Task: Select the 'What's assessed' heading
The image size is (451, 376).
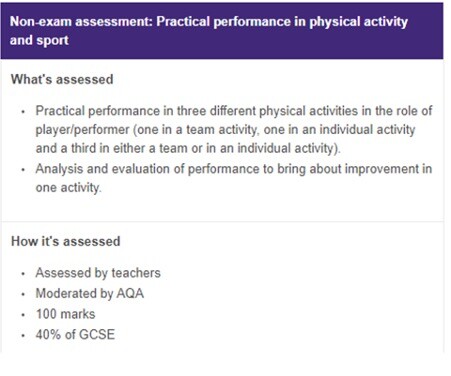Action: [x=62, y=79]
